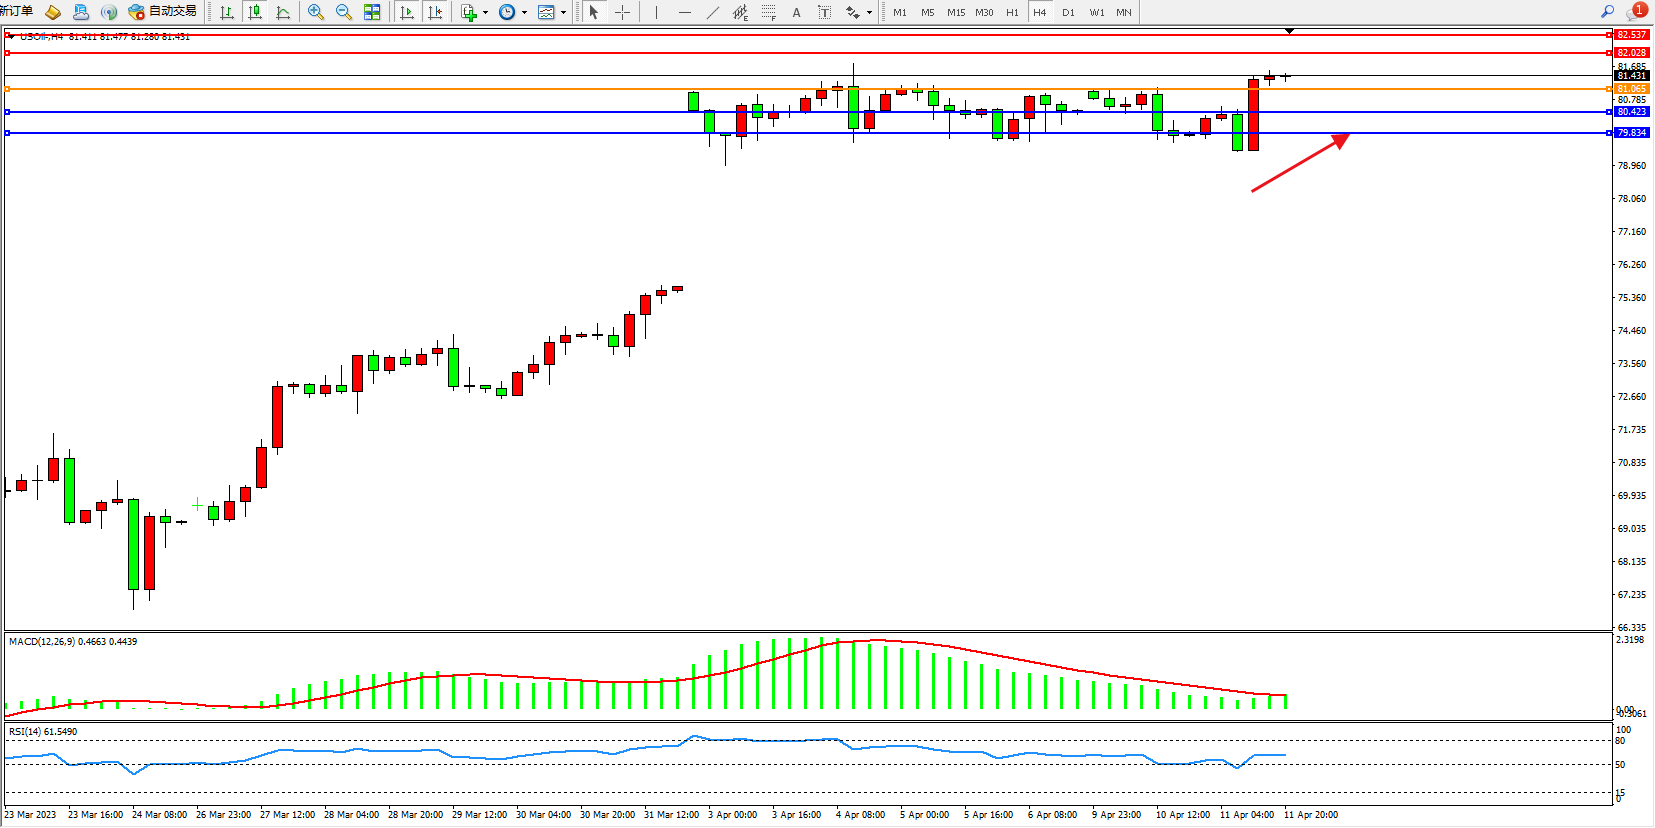The width and height of the screenshot is (1655, 828).
Task: Expand the chart templates dropdown arrow
Action: click(x=563, y=13)
